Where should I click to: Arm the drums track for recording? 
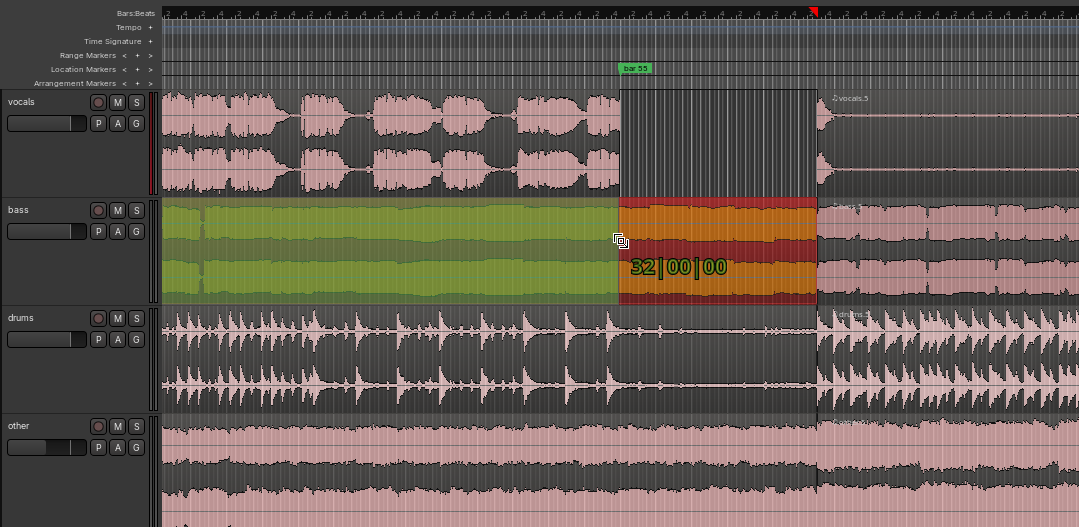(98, 319)
